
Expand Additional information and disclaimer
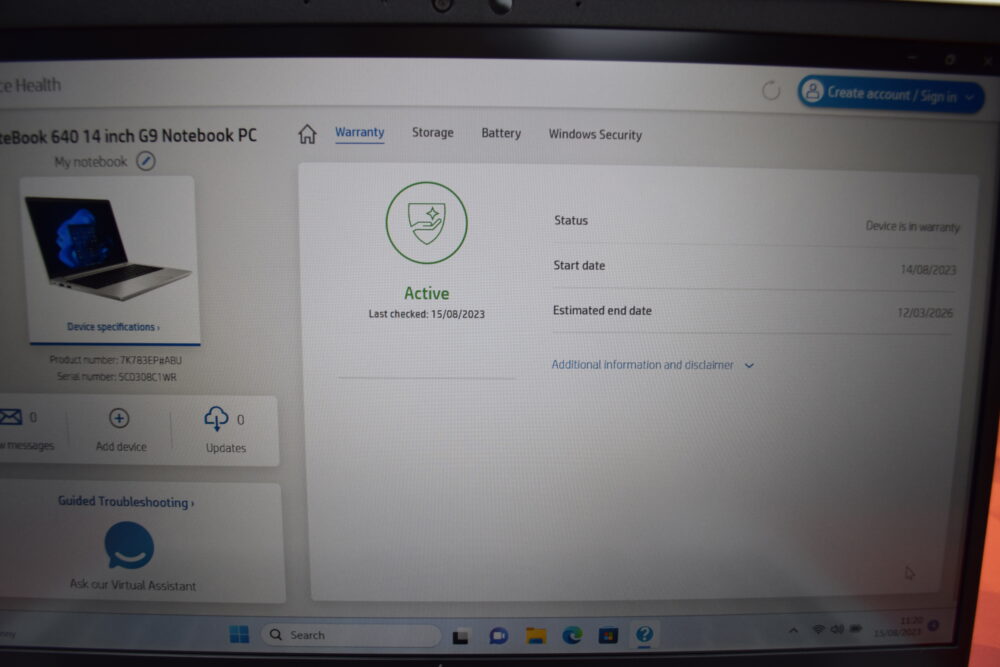tap(652, 365)
